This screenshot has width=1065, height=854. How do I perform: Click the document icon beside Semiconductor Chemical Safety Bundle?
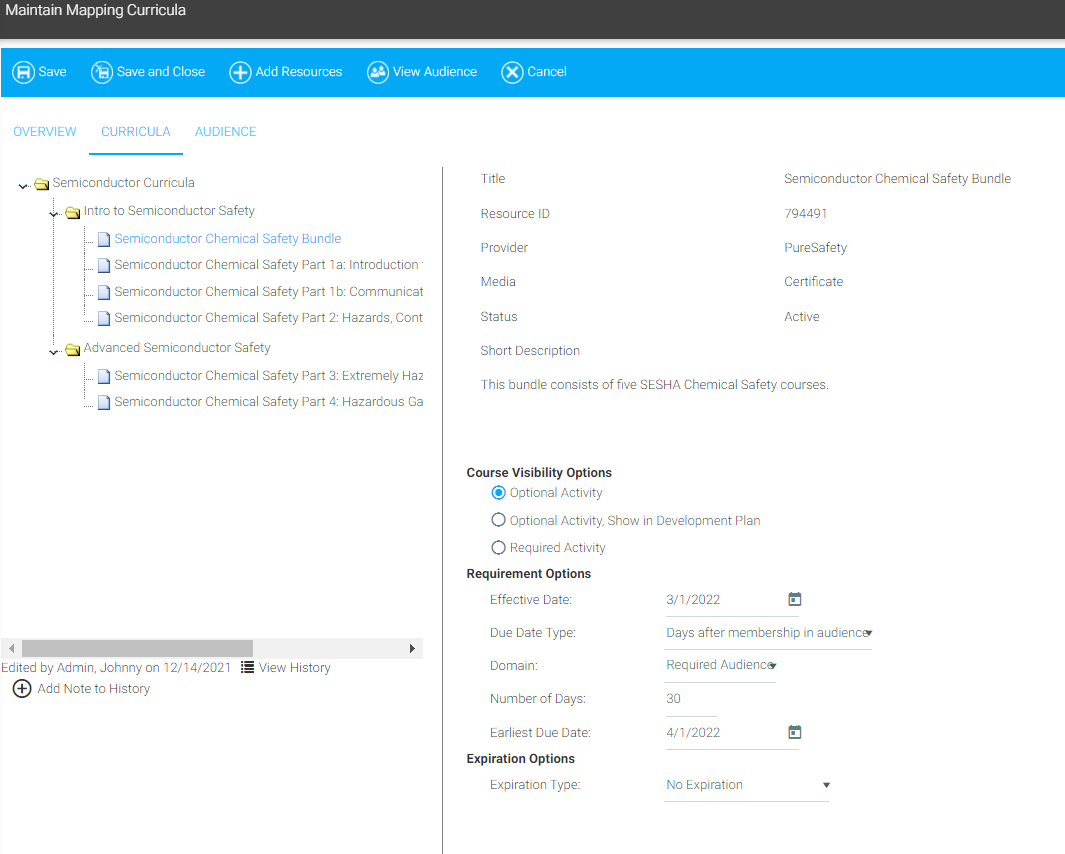point(104,239)
